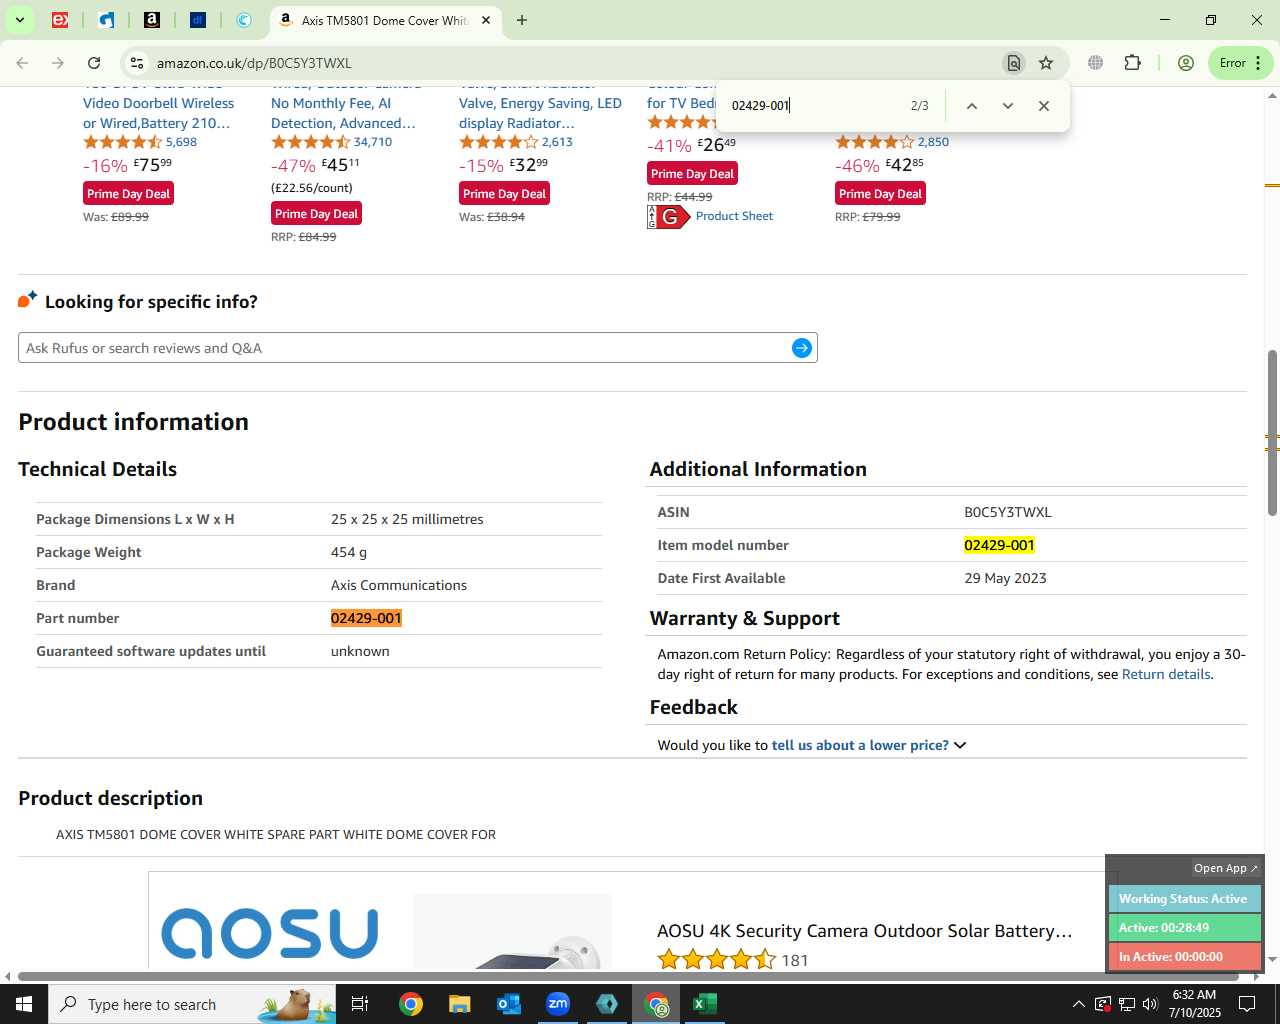Click the taskbar Type here to search box

tap(192, 1004)
